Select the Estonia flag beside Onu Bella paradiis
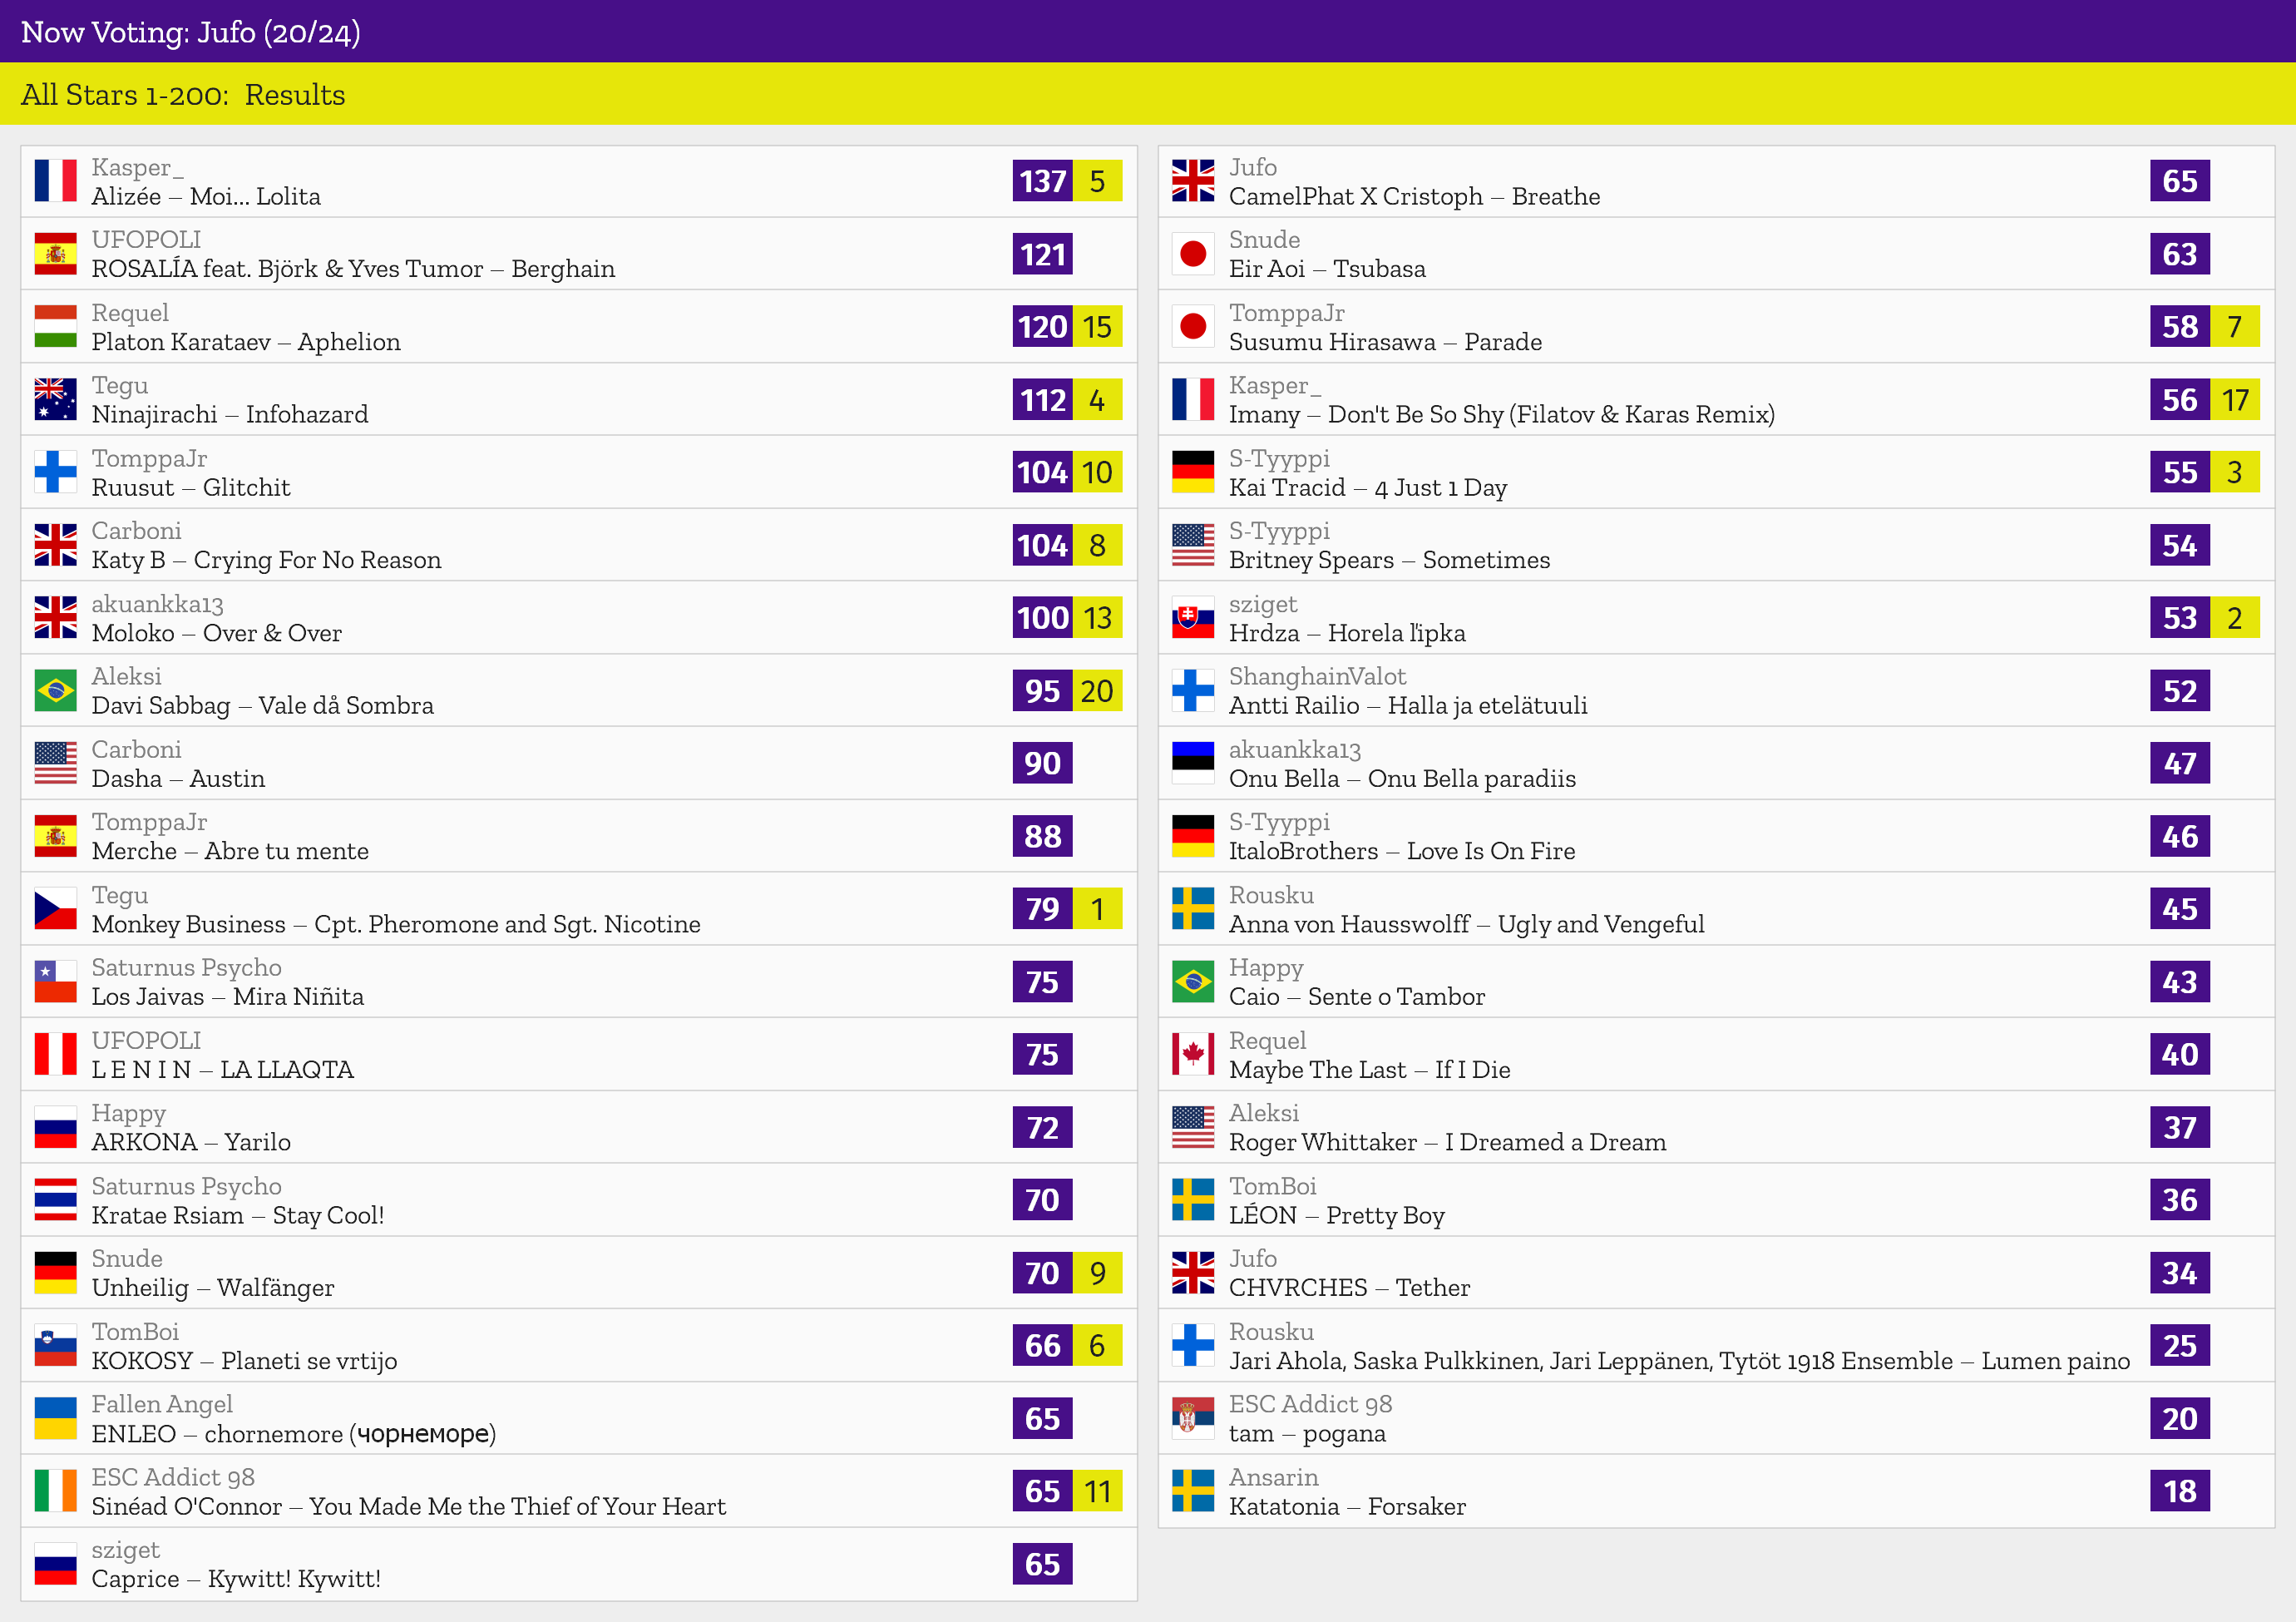Screen dimensions: 2296x1622 tap(1193, 763)
